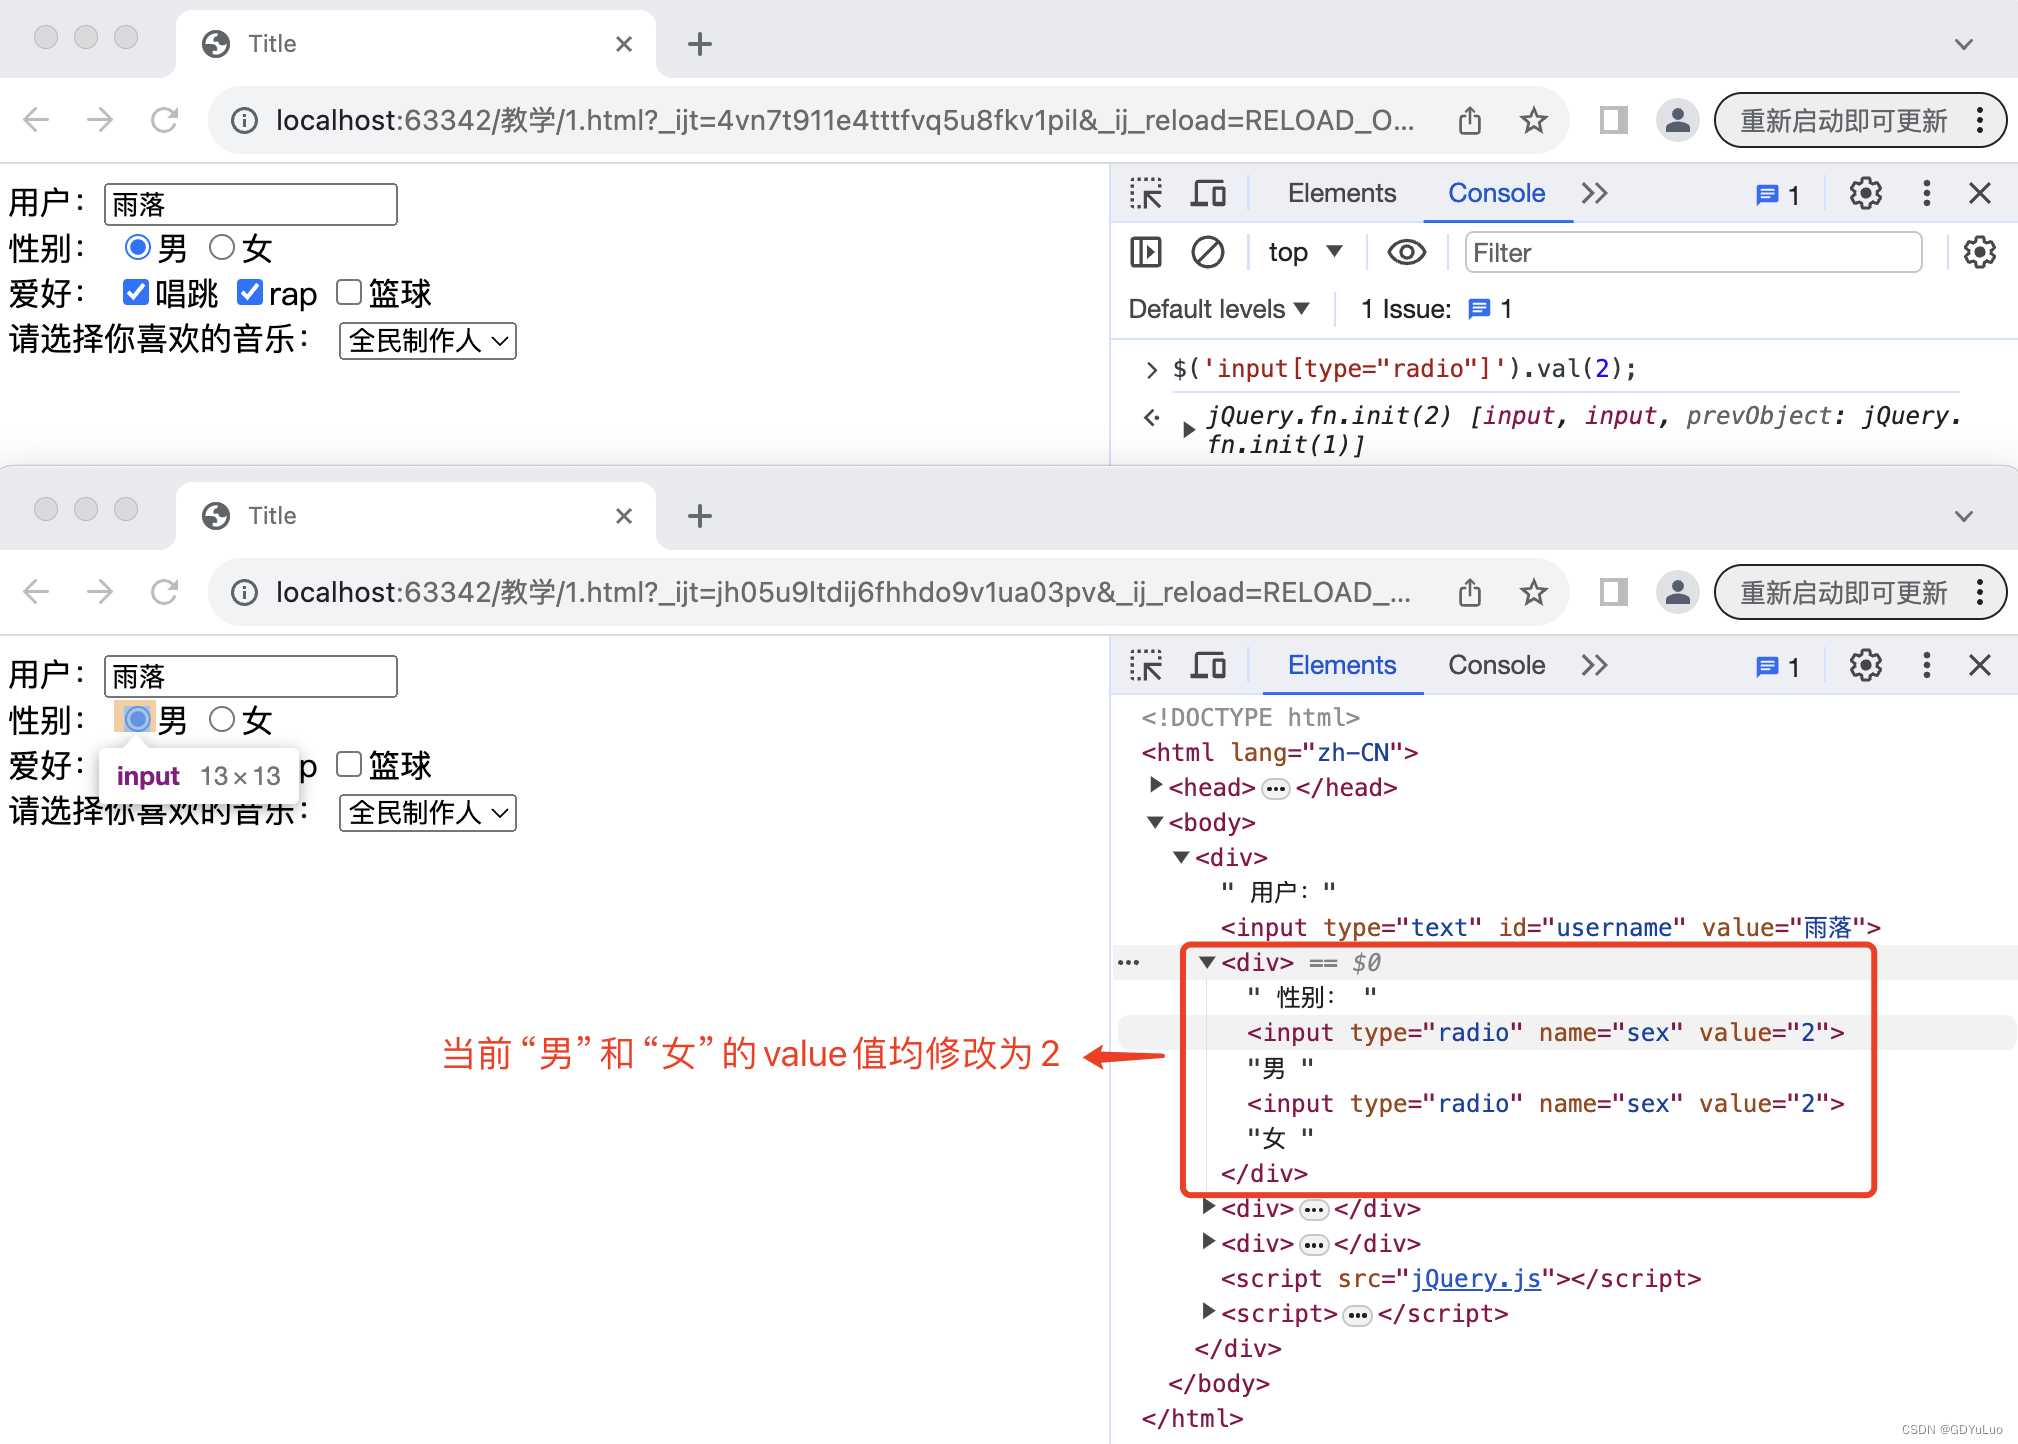Image resolution: width=2018 pixels, height=1444 pixels.
Task: Click the share icon in the lower address bar
Action: coord(1469,593)
